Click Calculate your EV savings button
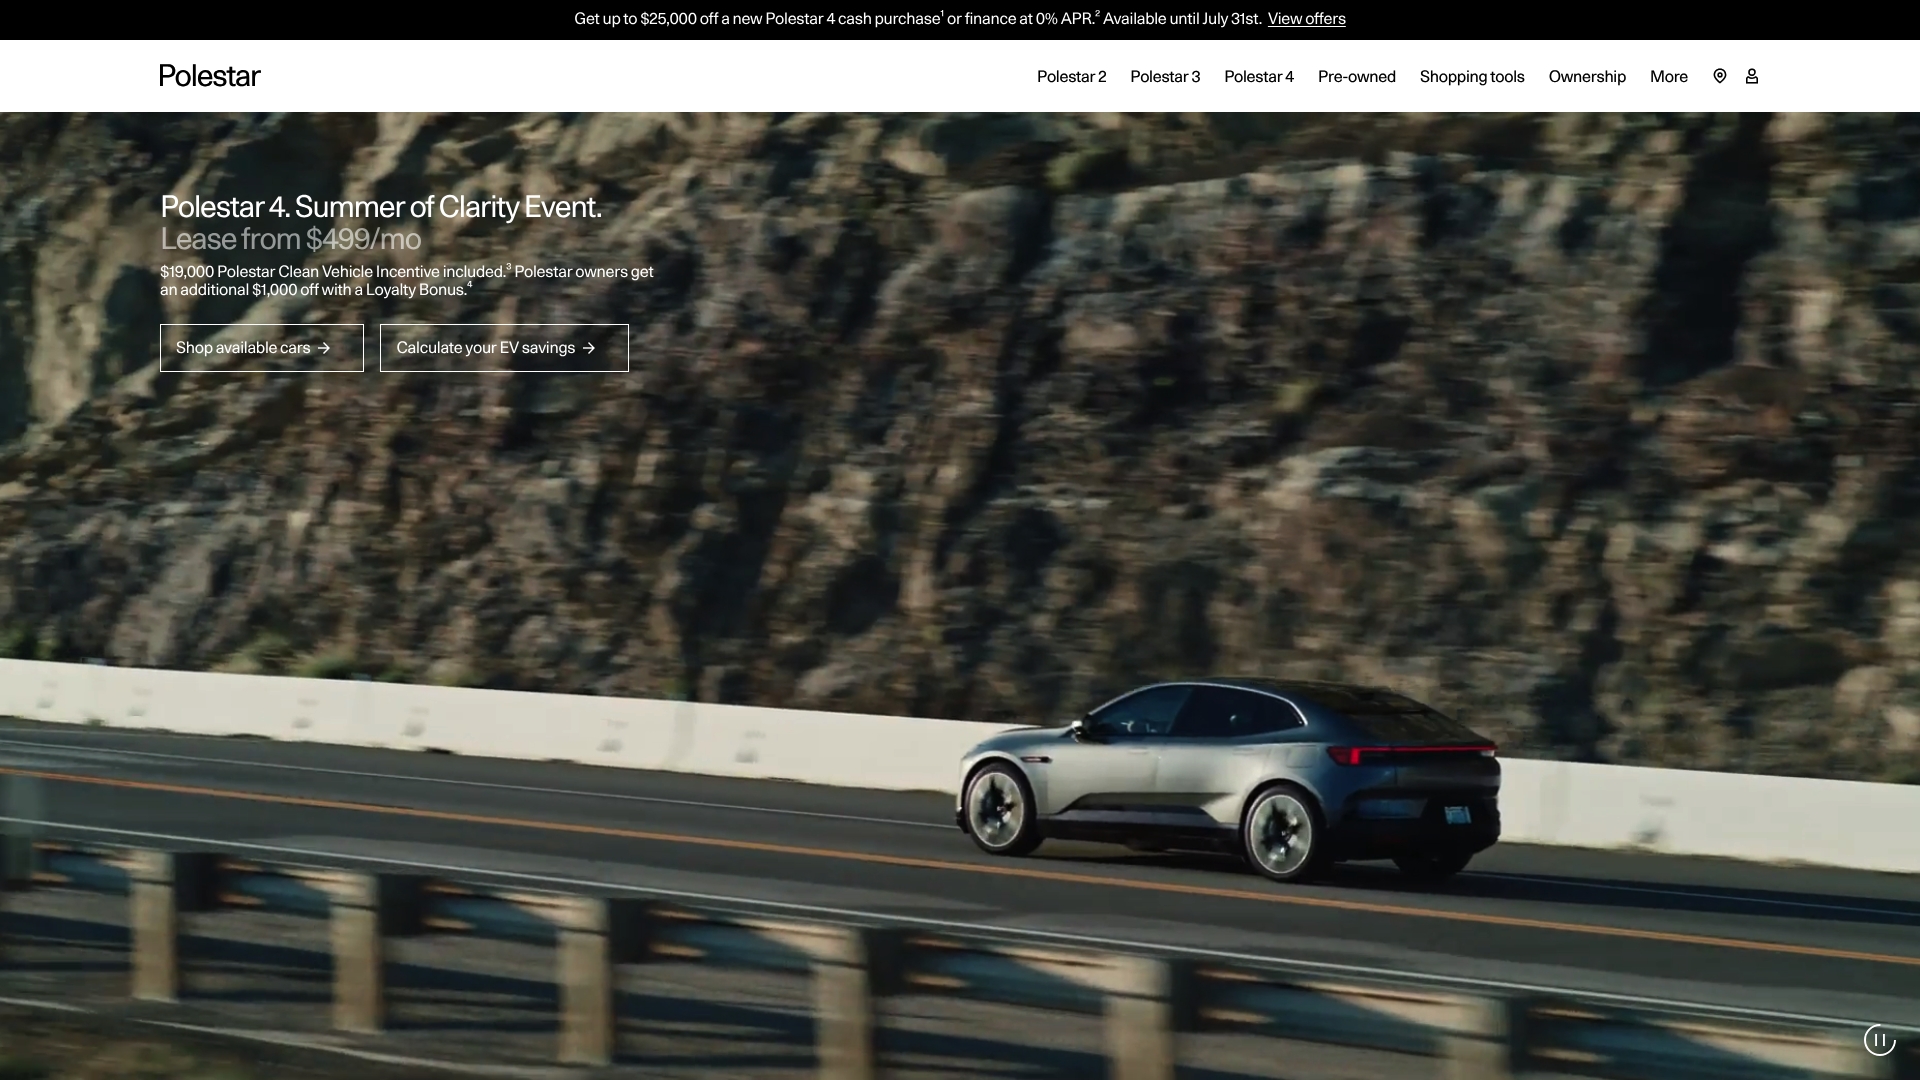Screen dimensions: 1920x1080 point(504,348)
